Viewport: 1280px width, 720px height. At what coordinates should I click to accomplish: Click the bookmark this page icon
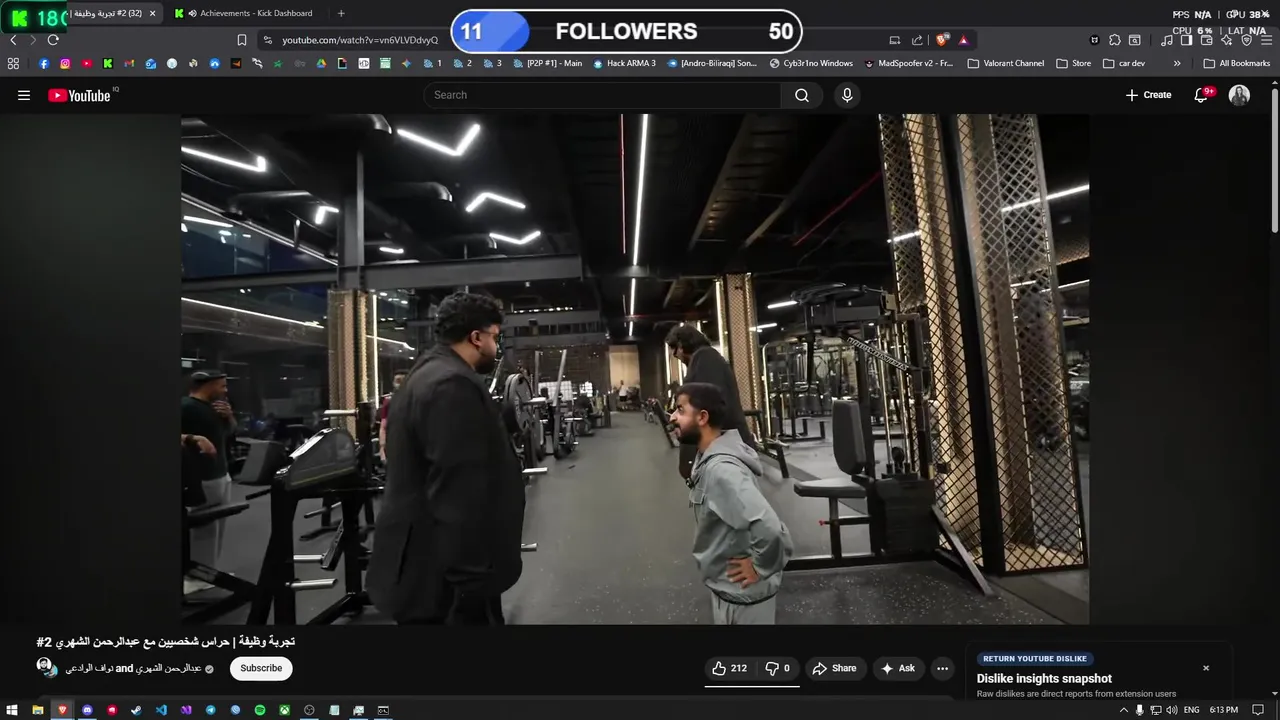tap(242, 40)
